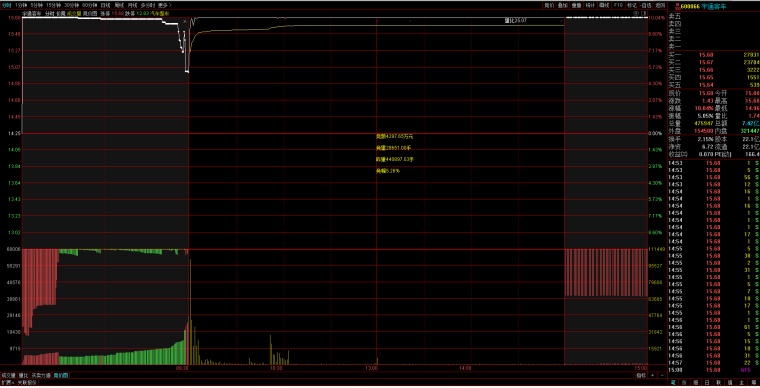Open the 统计 statistics tool
The width and height of the screenshot is (760, 388).
[x=590, y=5]
